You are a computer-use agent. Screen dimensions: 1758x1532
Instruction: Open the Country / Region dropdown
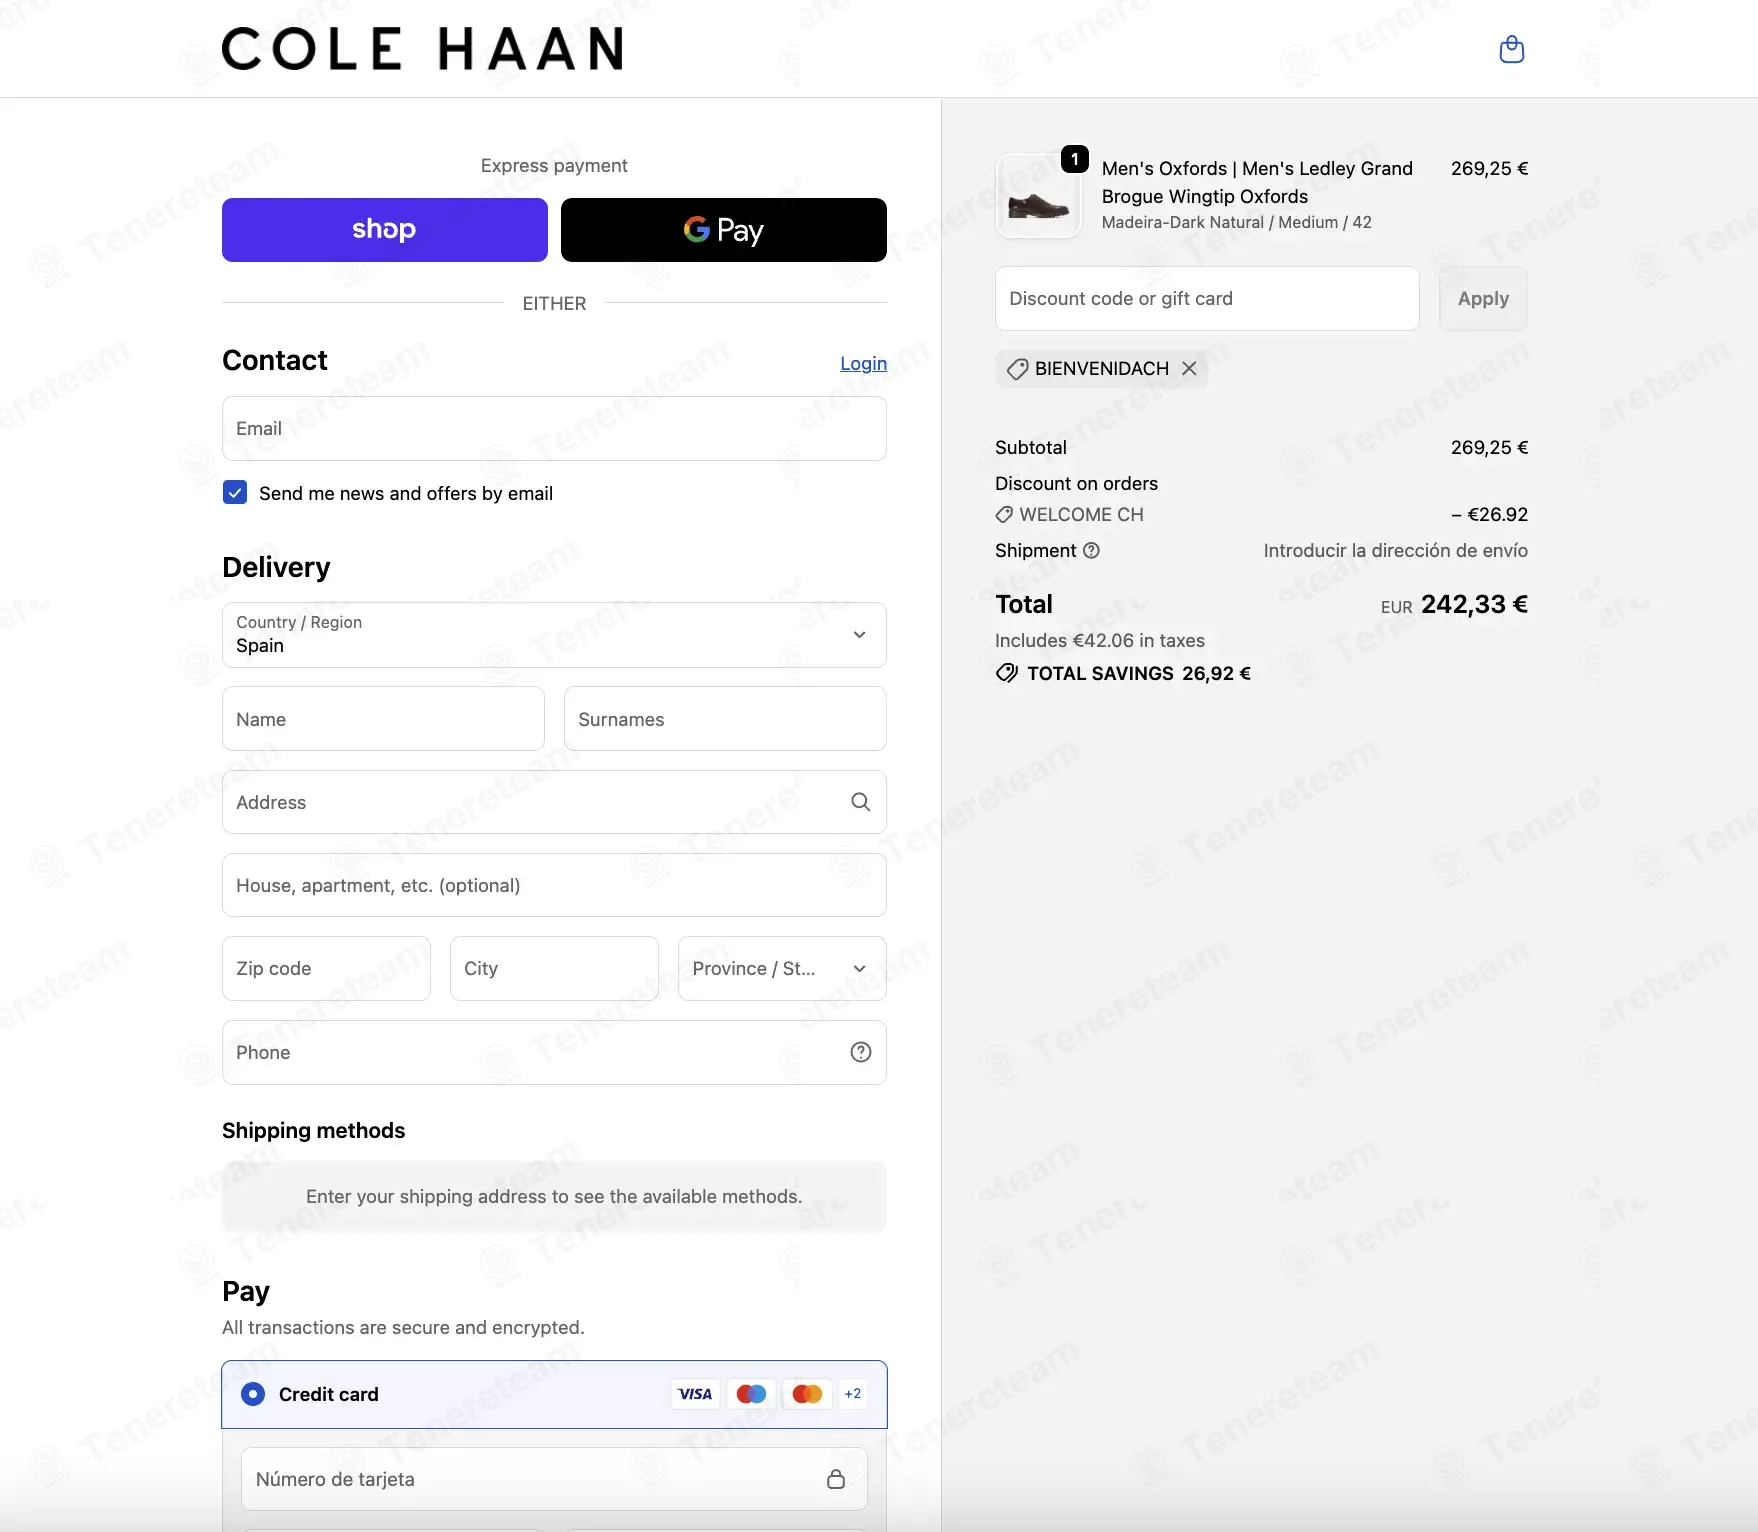pos(554,635)
